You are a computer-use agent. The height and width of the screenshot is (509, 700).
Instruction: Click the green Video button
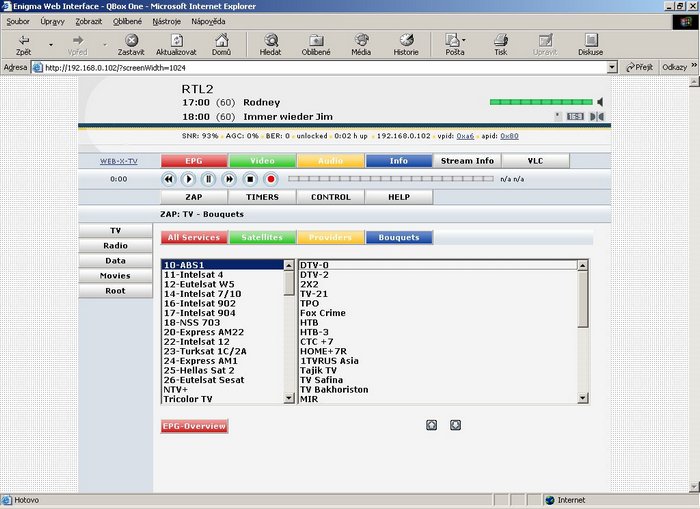point(262,161)
